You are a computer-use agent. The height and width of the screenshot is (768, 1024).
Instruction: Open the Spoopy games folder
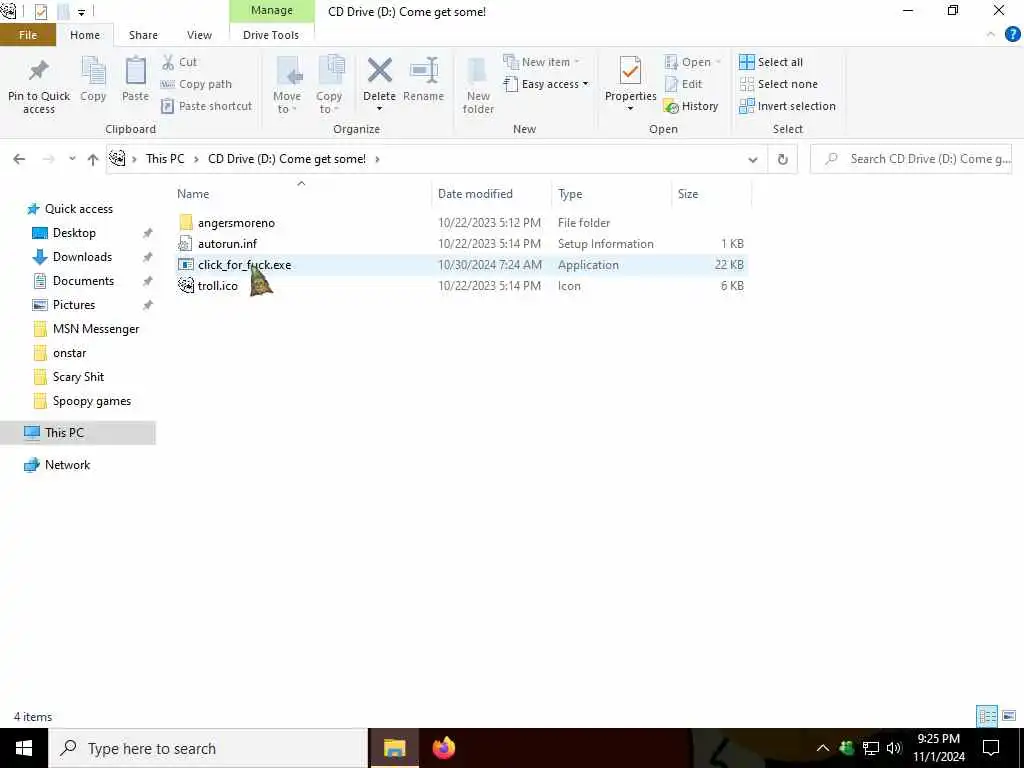[x=91, y=401]
